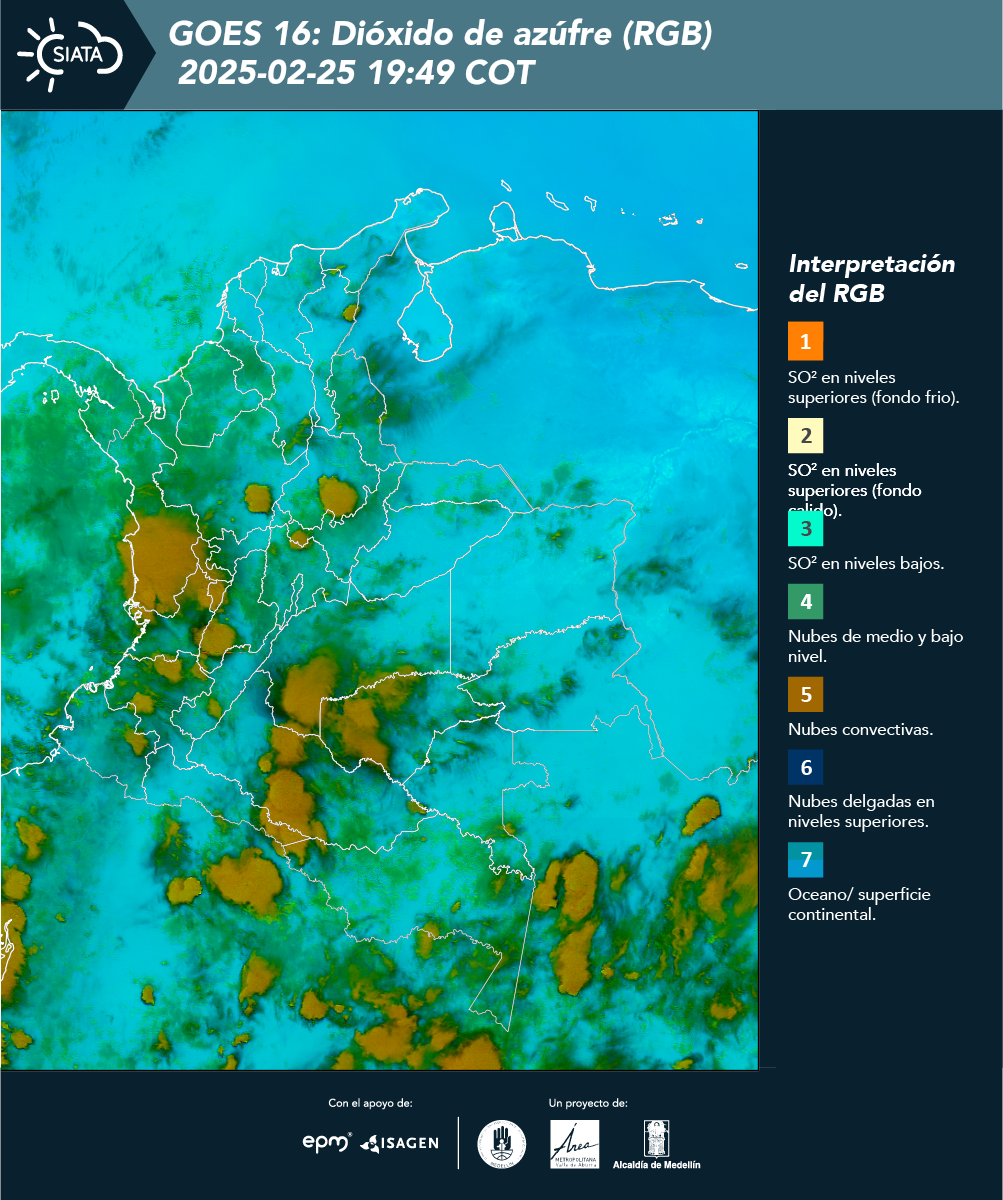Click the "Oceano/ superficie continental." label
The image size is (1003, 1200).
[x=859, y=904]
